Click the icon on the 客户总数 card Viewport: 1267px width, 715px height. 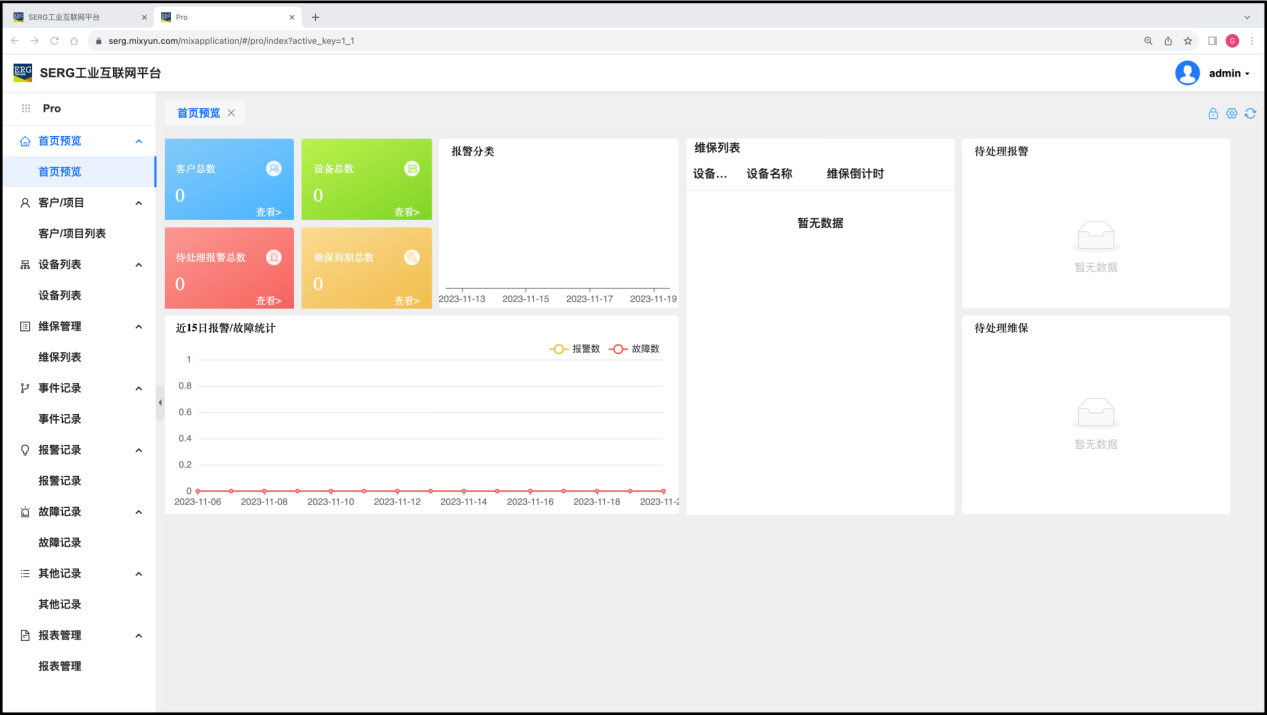[x=273, y=169]
